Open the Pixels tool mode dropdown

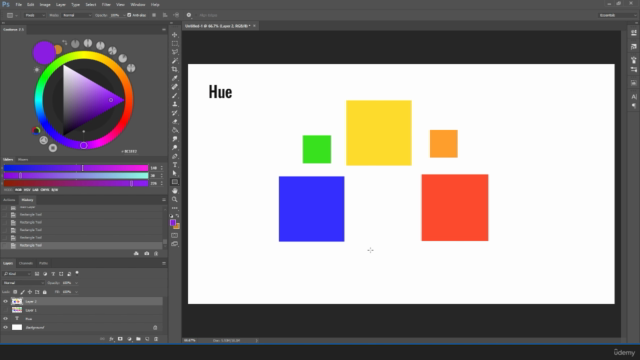click(x=35, y=15)
